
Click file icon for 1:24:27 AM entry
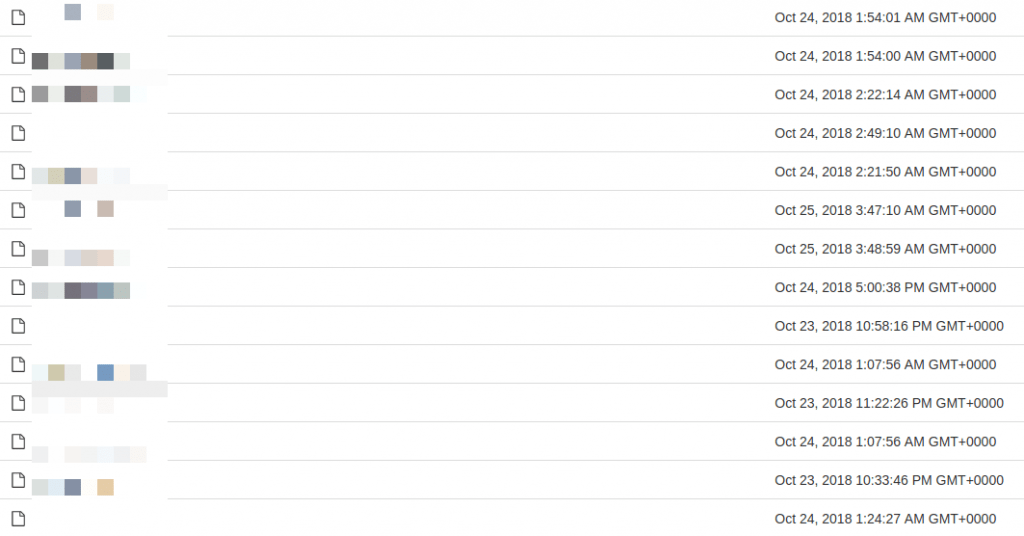(17, 518)
